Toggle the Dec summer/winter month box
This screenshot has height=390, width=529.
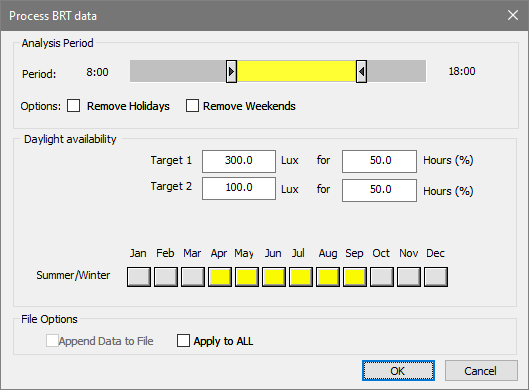pos(436,277)
